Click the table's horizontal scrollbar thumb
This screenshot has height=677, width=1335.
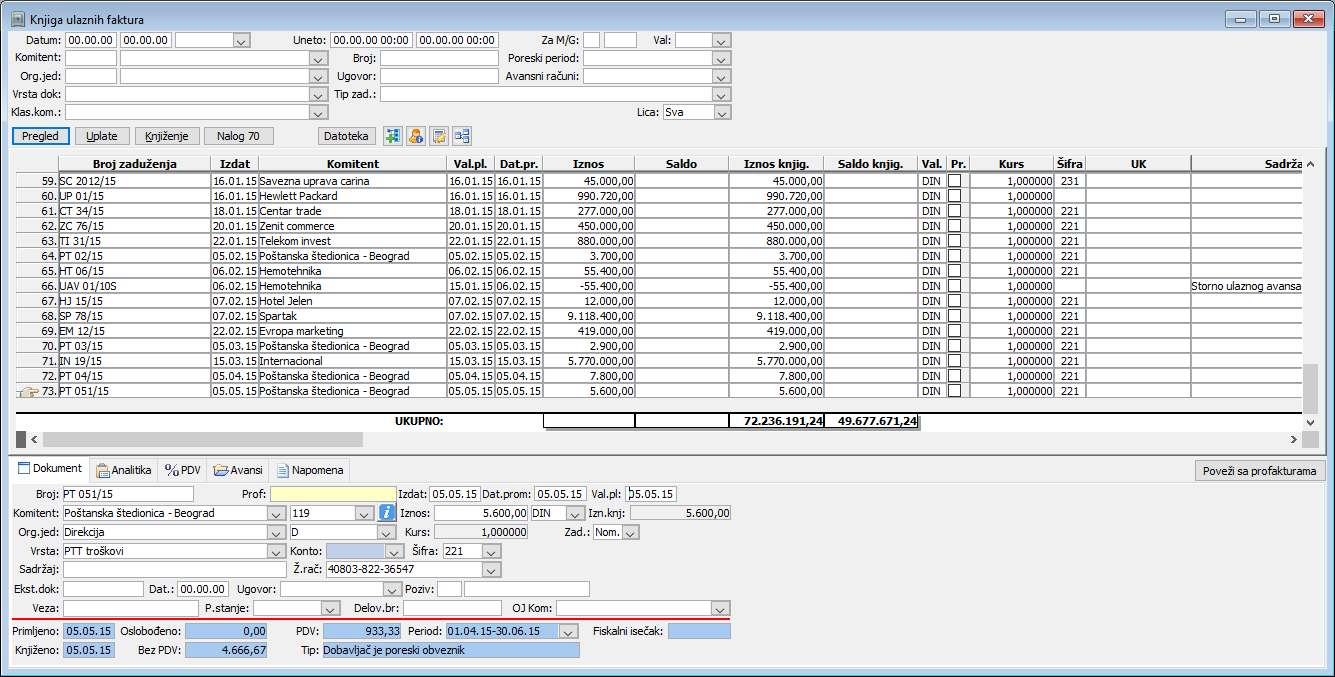click(x=202, y=439)
